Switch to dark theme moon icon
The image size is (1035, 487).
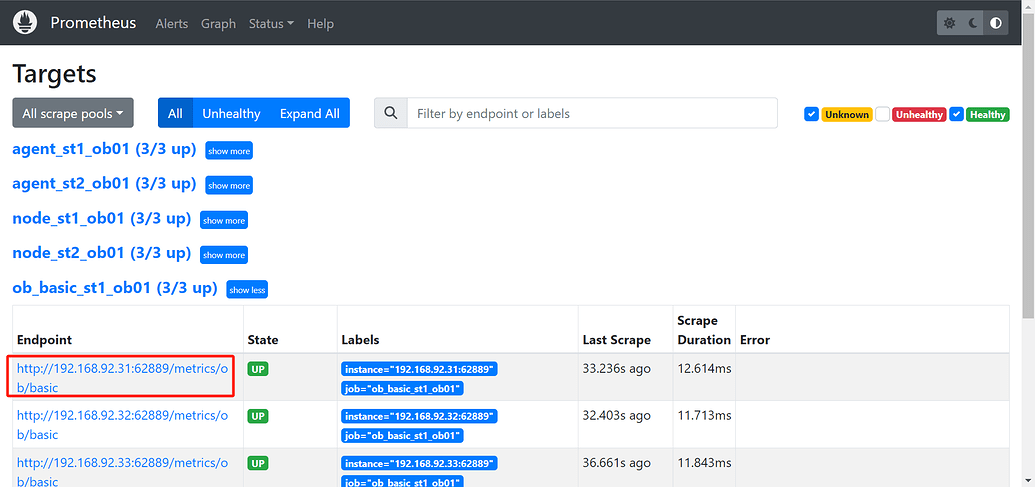tap(973, 23)
